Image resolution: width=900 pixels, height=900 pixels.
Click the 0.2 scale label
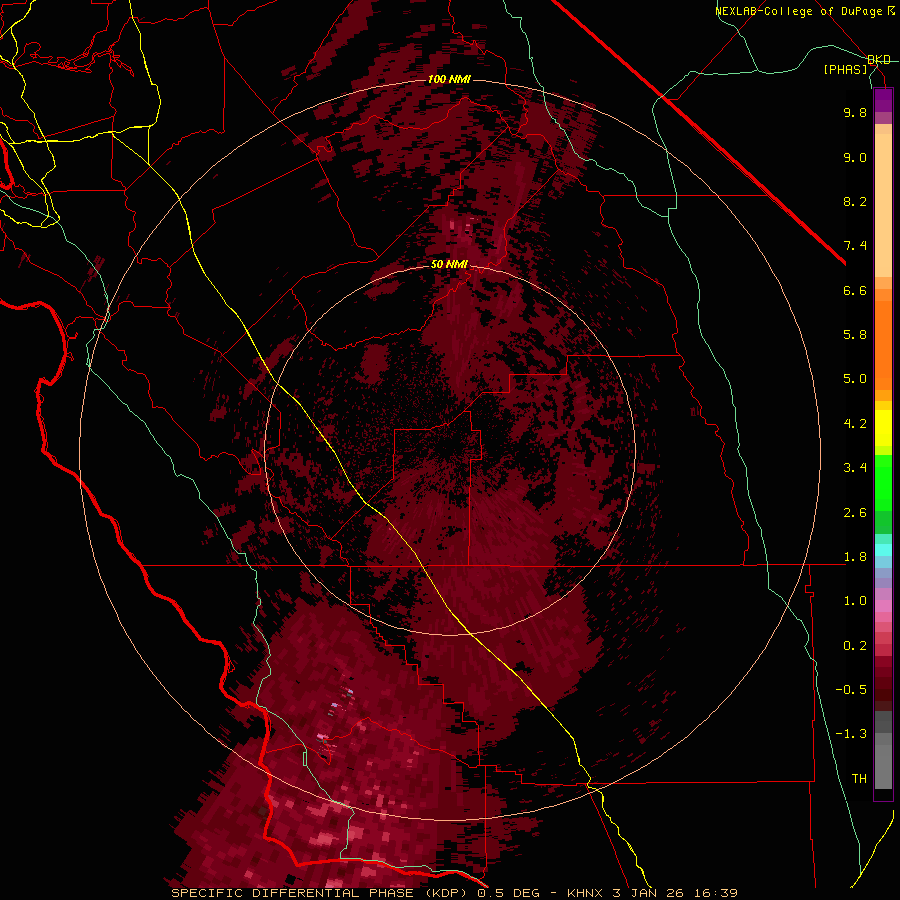point(855,646)
